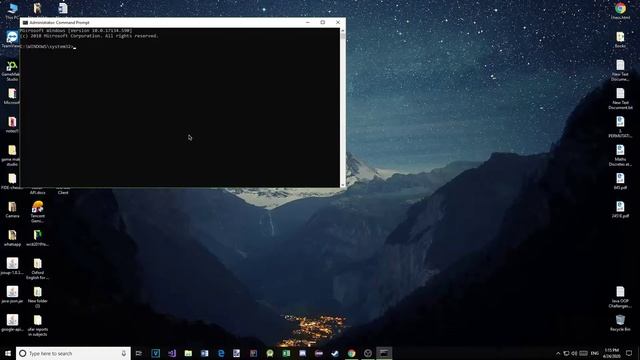The width and height of the screenshot is (640, 360).
Task: Switch the ENG input language indicator
Action: (x=595, y=353)
